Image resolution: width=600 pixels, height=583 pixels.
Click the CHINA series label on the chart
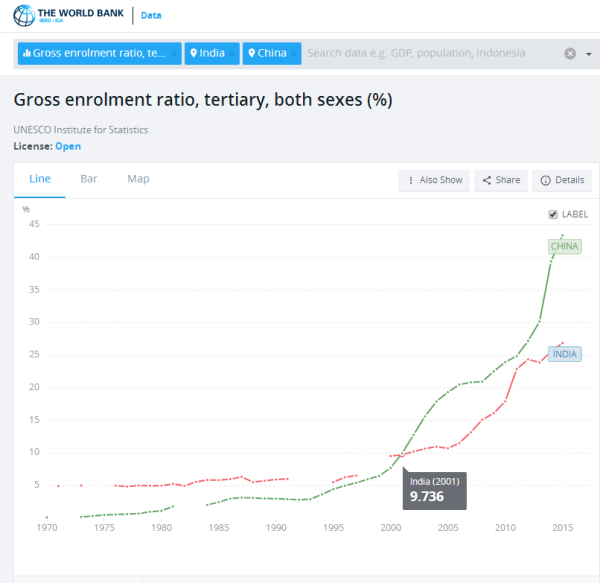[564, 246]
